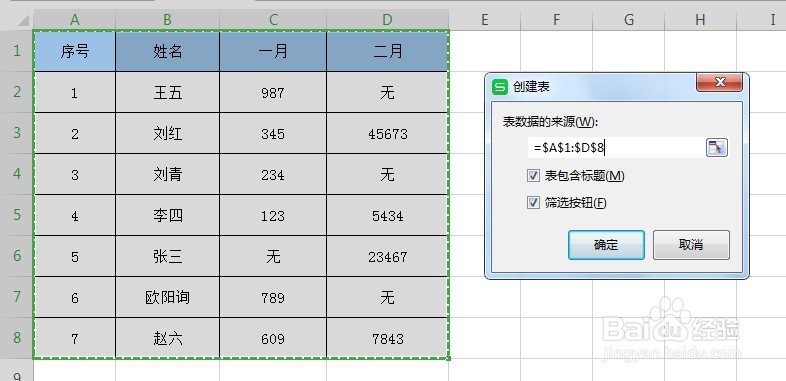Image resolution: width=786 pixels, height=381 pixels.
Task: Click the cell containing 刘青
Action: [x=167, y=174]
